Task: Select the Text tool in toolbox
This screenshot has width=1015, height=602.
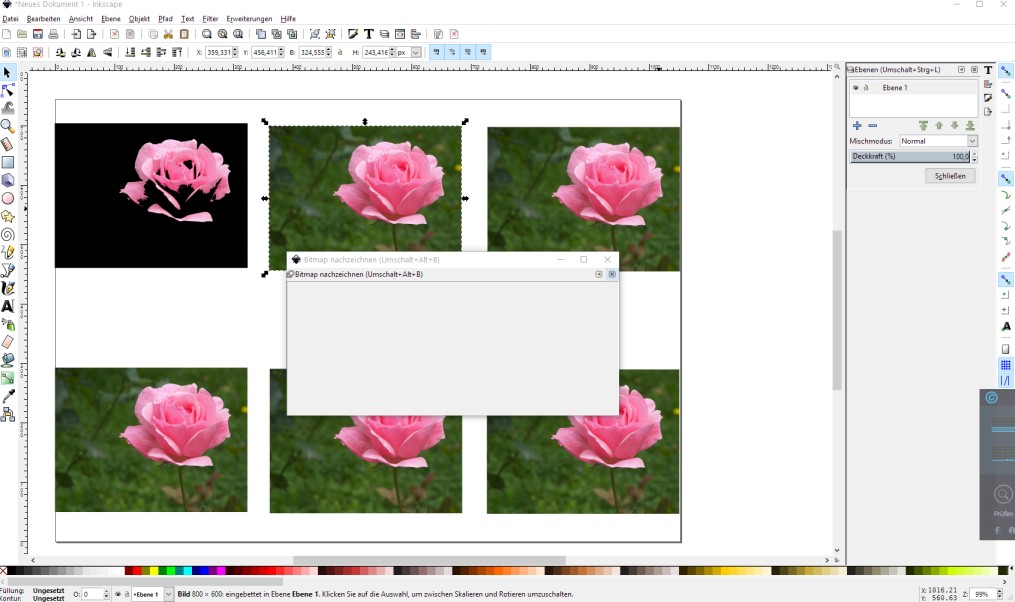Action: [8, 306]
